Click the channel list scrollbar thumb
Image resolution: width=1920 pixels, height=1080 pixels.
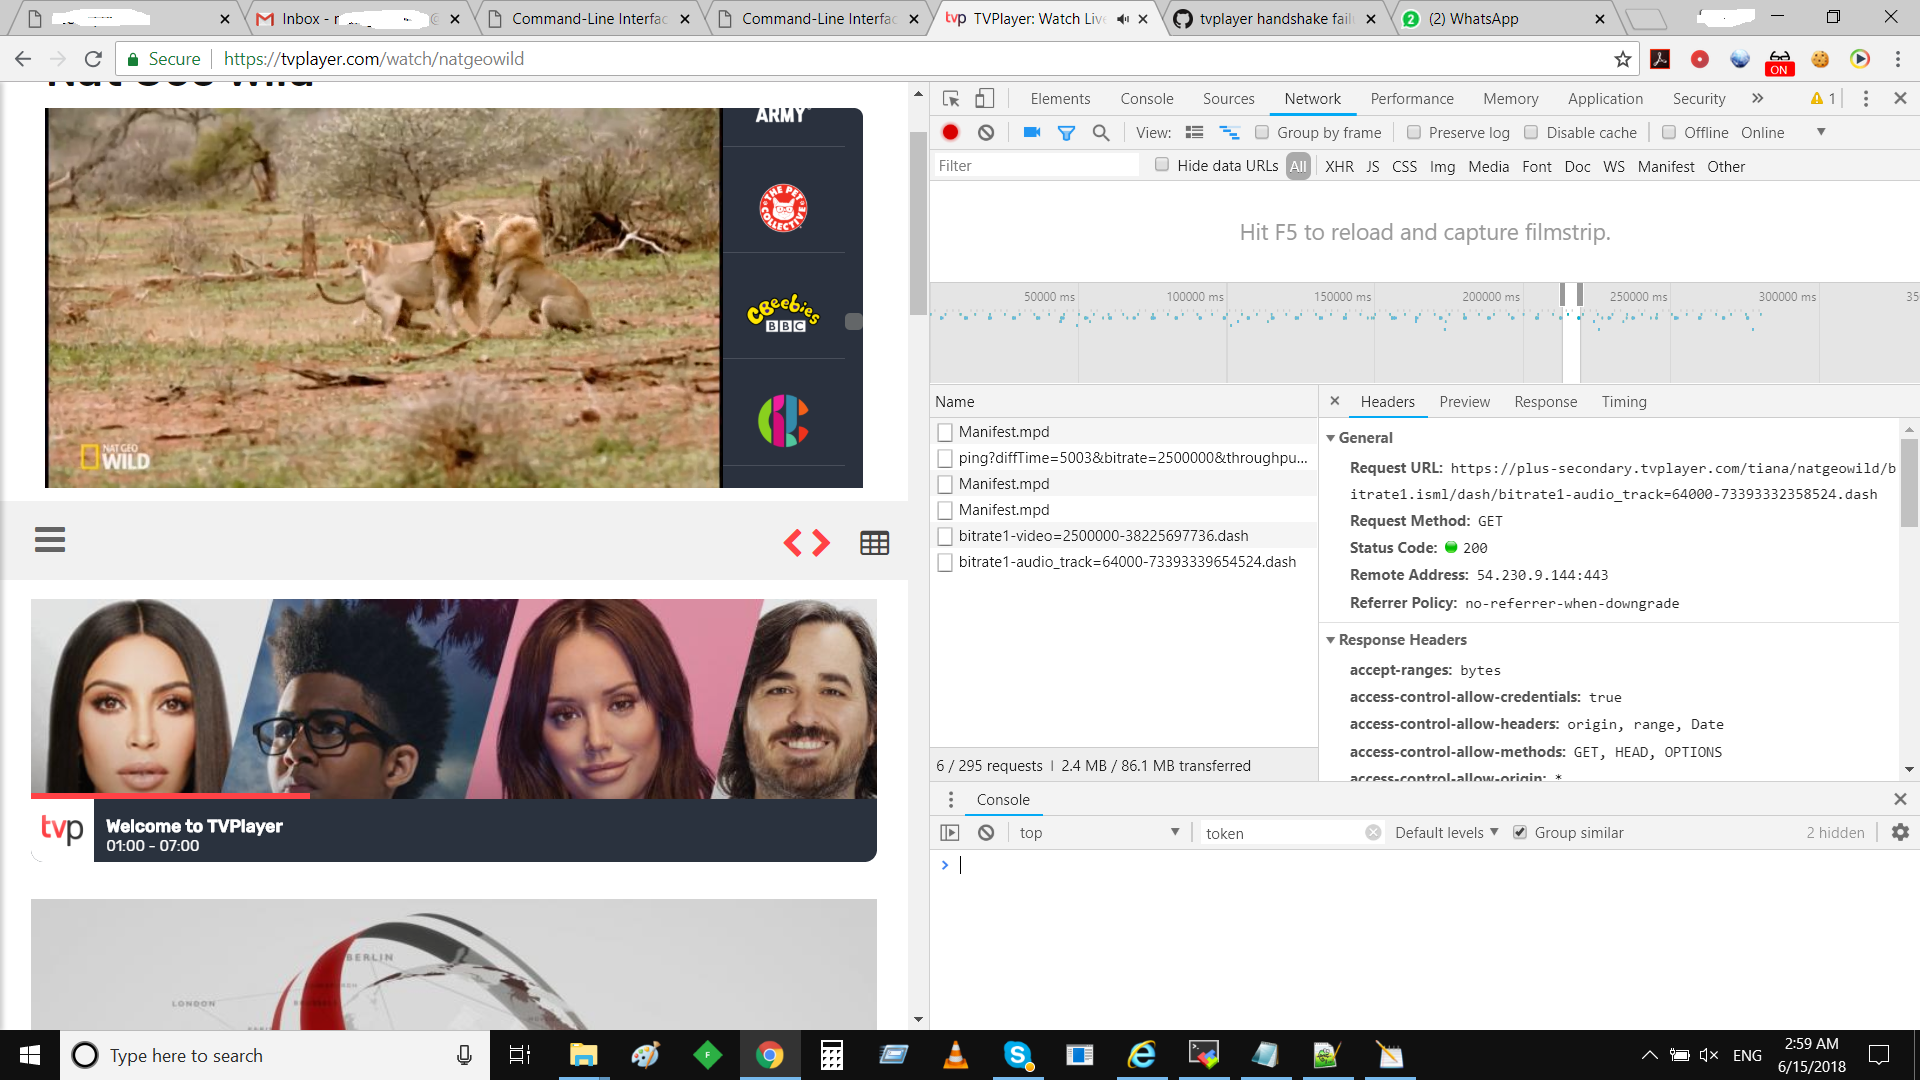tap(853, 321)
